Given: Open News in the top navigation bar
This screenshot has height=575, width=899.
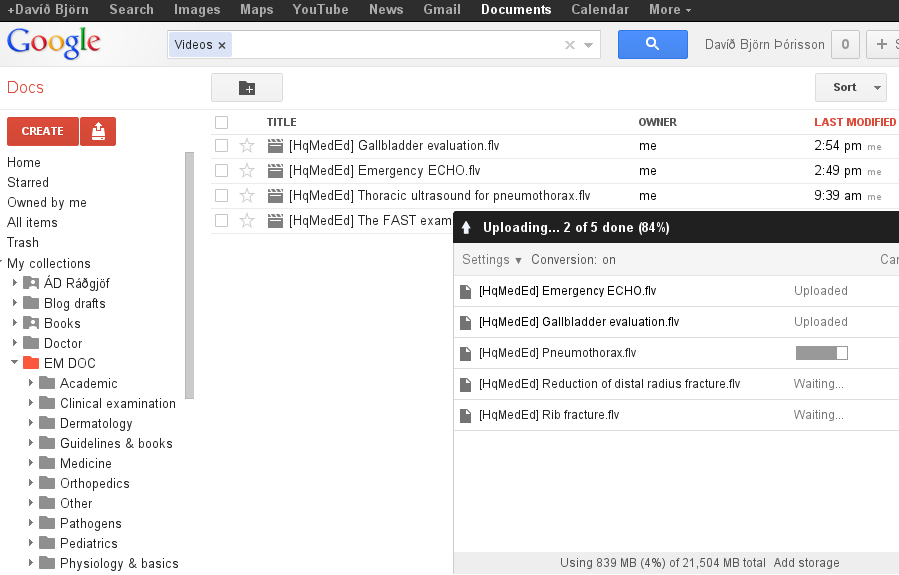Looking at the screenshot, I should tap(386, 10).
